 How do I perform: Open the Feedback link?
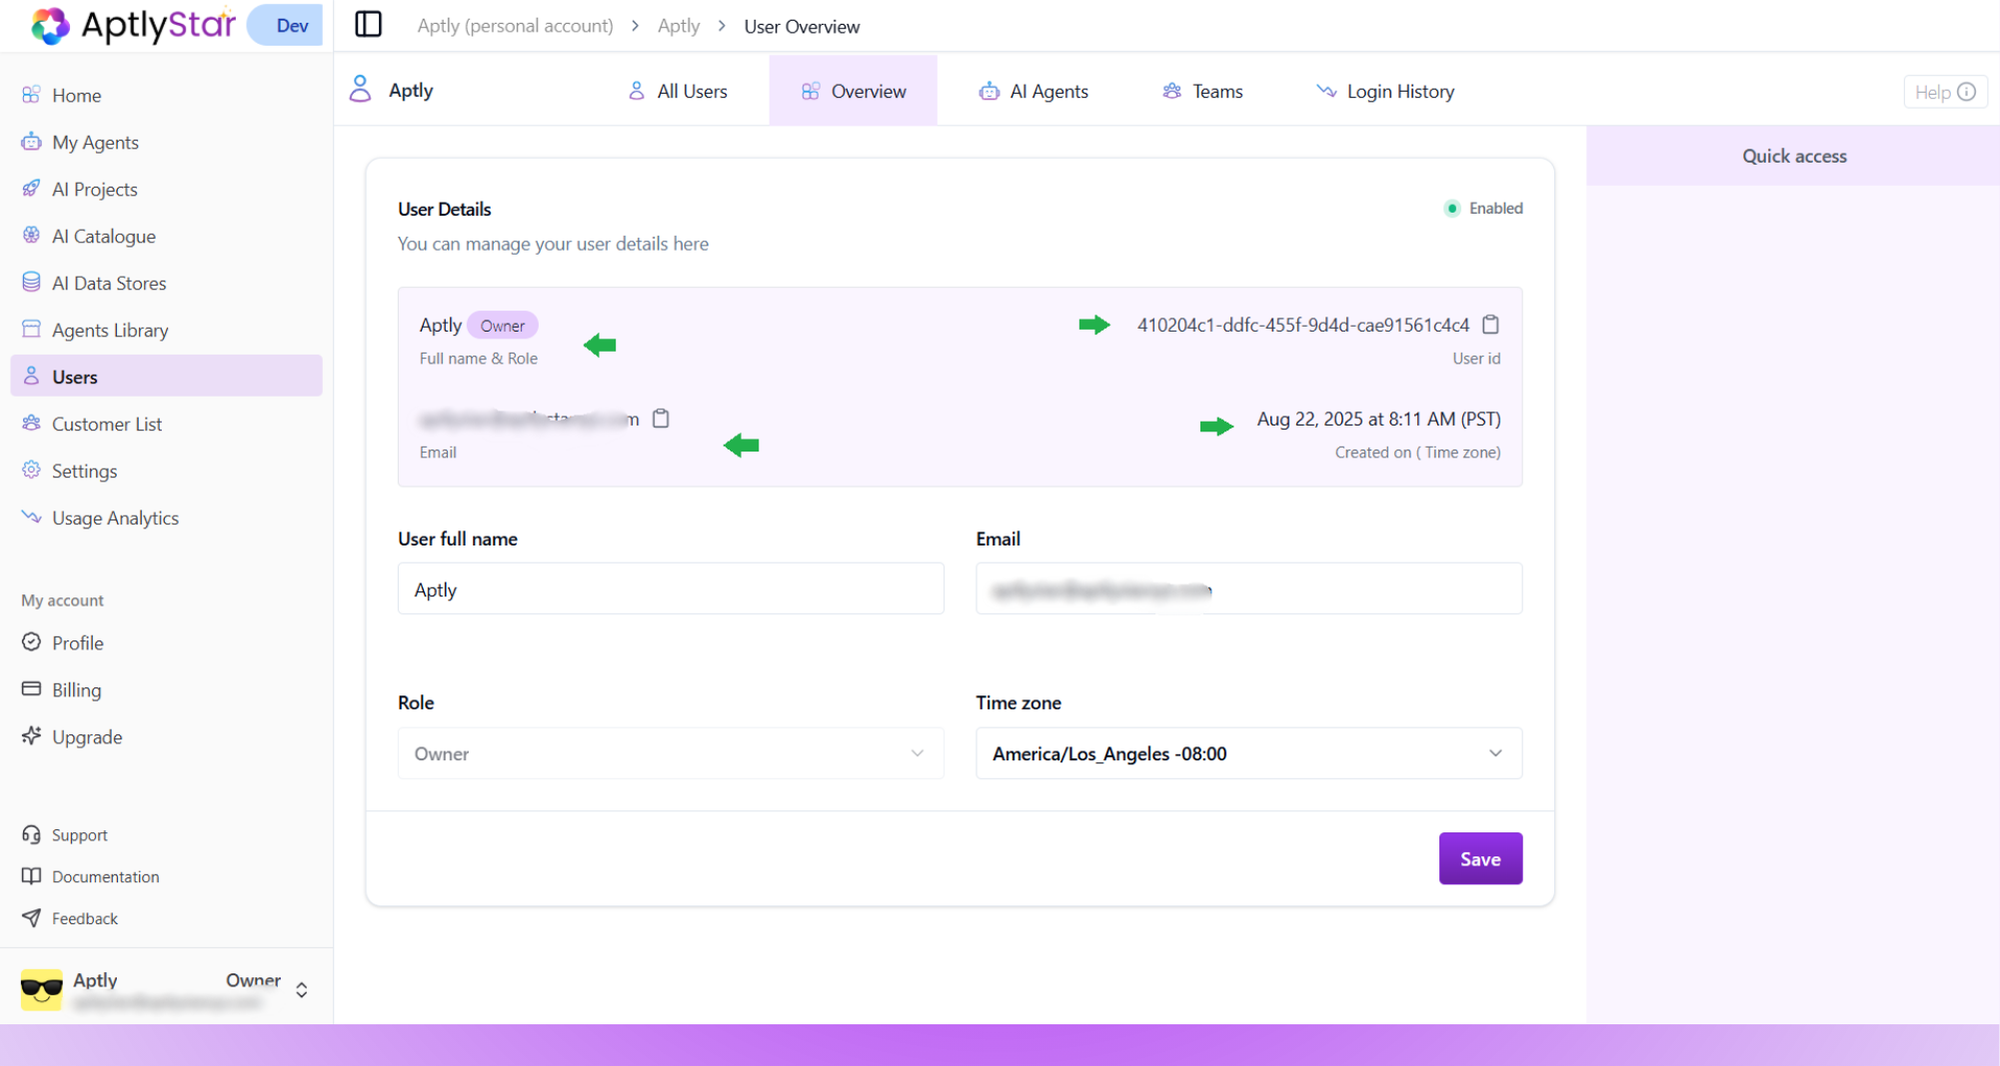(x=85, y=919)
